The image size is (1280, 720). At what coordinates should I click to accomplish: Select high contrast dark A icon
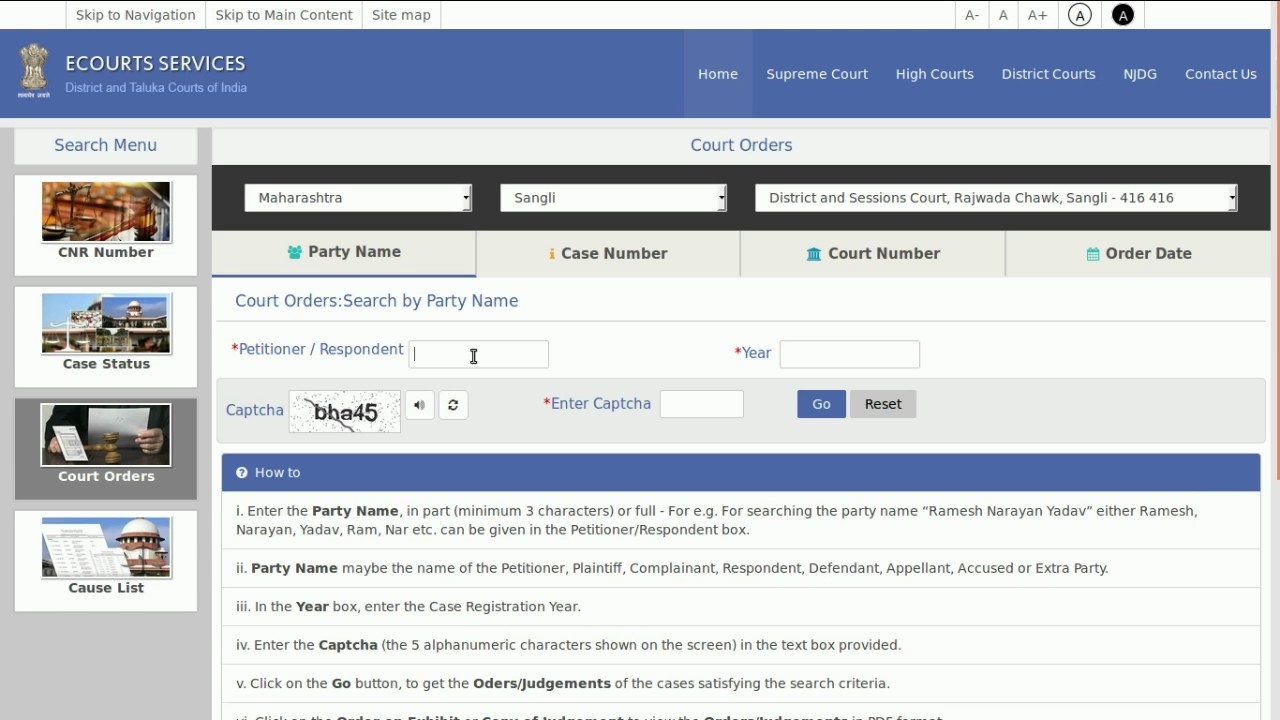coord(1123,15)
